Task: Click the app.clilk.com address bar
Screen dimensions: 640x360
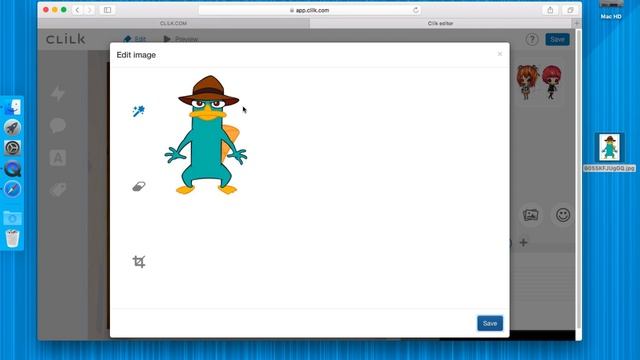Action: [x=310, y=10]
